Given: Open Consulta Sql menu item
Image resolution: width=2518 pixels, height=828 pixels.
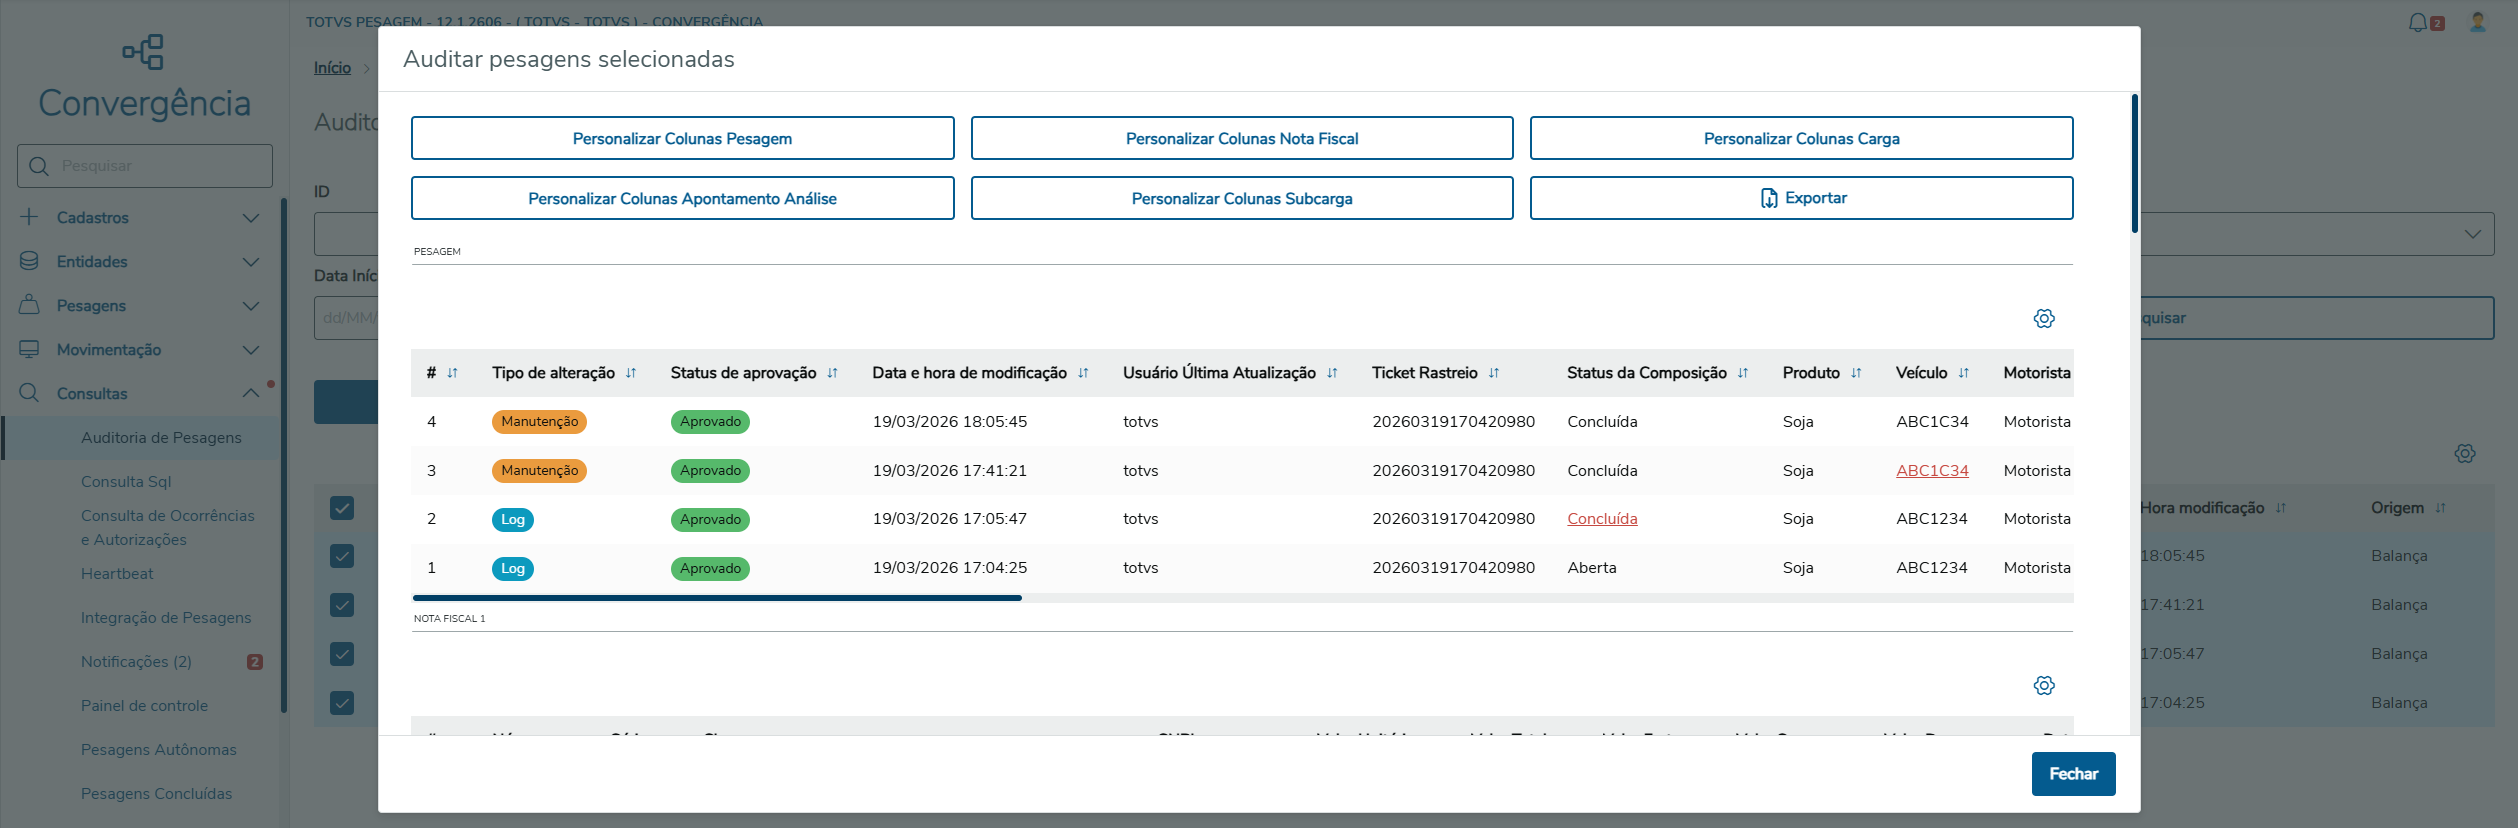Looking at the screenshot, I should (126, 482).
